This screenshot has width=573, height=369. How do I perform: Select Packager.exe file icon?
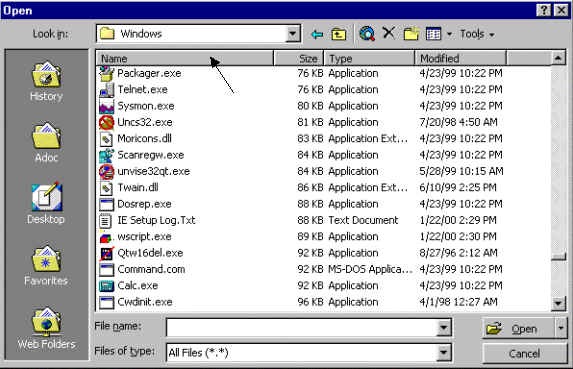(106, 73)
